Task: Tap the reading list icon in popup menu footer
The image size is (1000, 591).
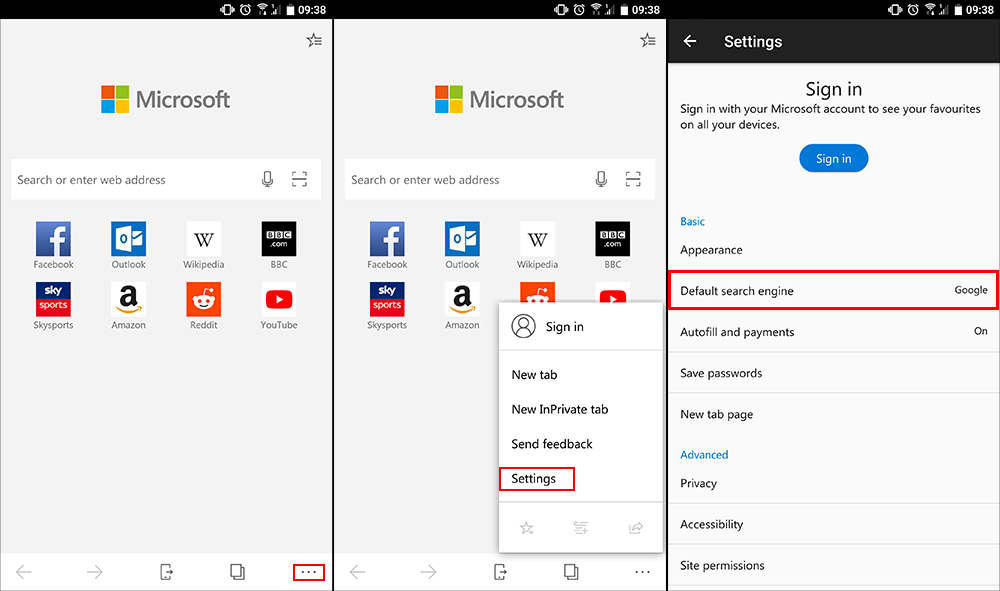Action: click(x=580, y=528)
